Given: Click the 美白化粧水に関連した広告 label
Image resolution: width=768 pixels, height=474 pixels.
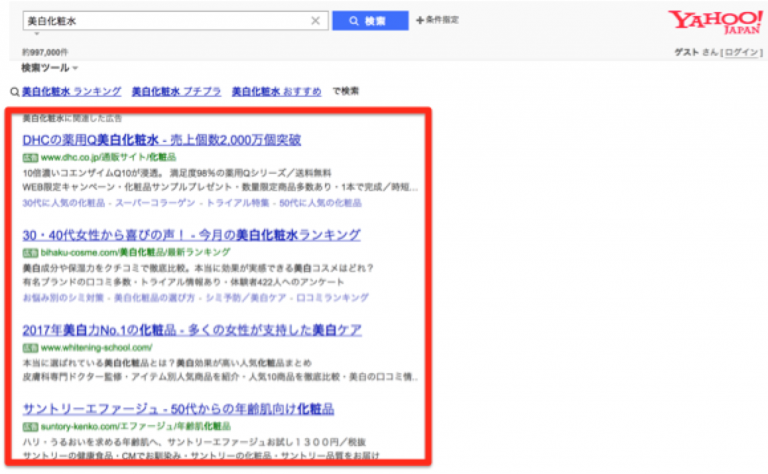Looking at the screenshot, I should 72,118.
